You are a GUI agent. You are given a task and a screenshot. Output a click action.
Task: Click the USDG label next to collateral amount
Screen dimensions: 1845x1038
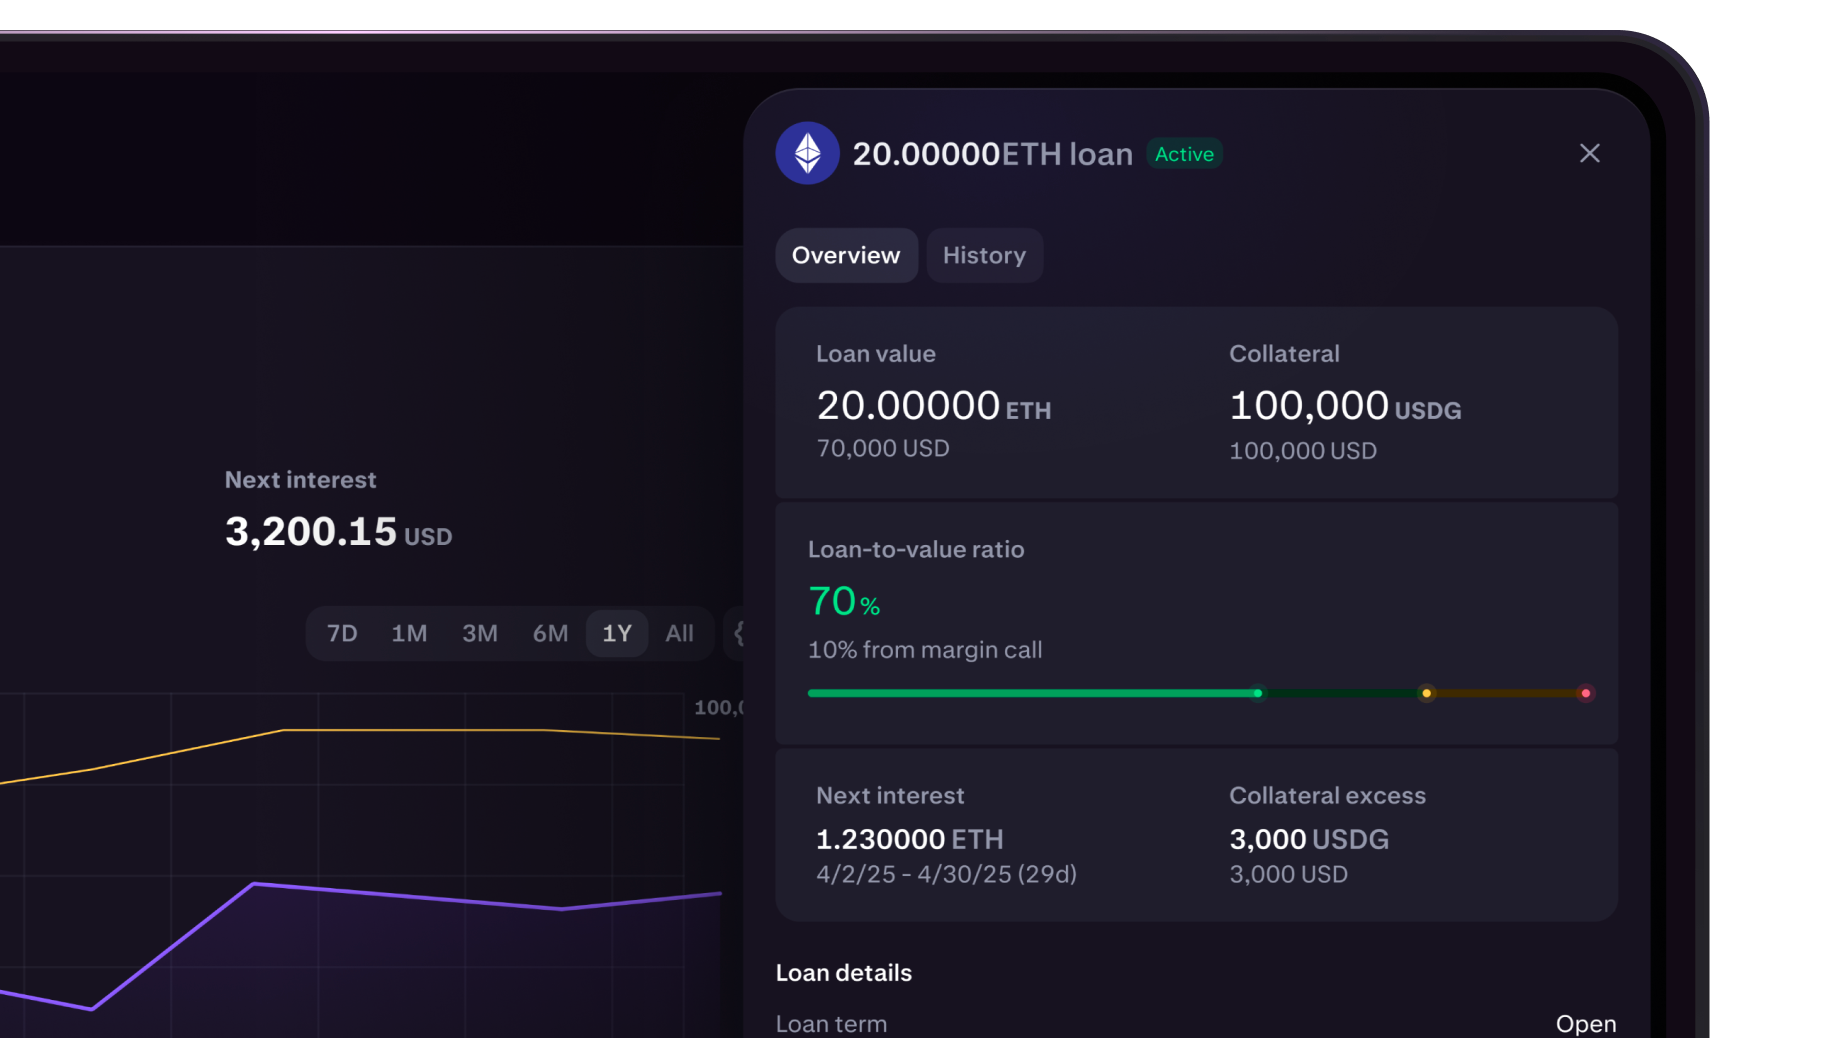[1428, 409]
